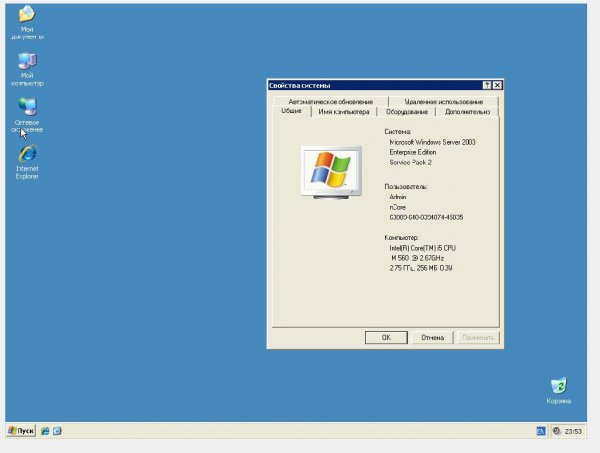Click the tray icon beside the clock
This screenshot has width=600, height=453.
(x=557, y=431)
